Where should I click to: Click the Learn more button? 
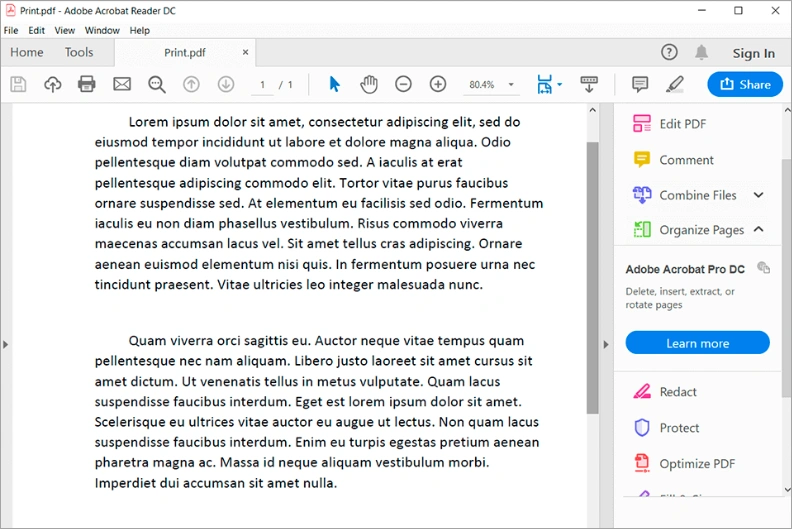(x=697, y=344)
